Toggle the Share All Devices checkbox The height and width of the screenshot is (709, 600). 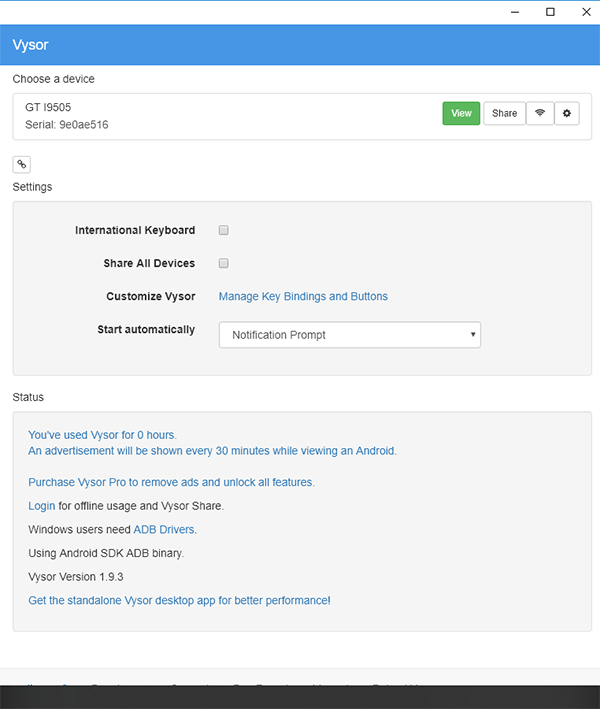coord(224,263)
